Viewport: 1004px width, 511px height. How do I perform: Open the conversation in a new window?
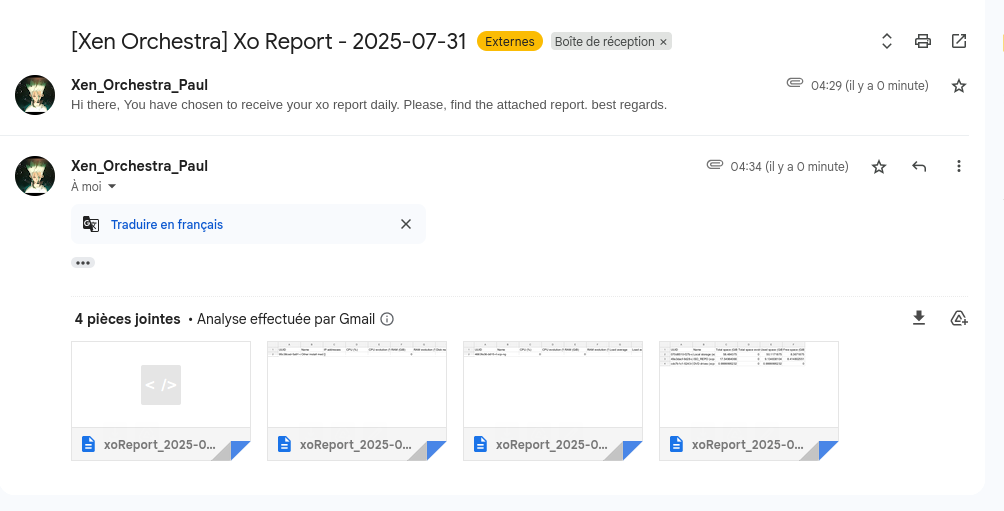click(x=959, y=42)
